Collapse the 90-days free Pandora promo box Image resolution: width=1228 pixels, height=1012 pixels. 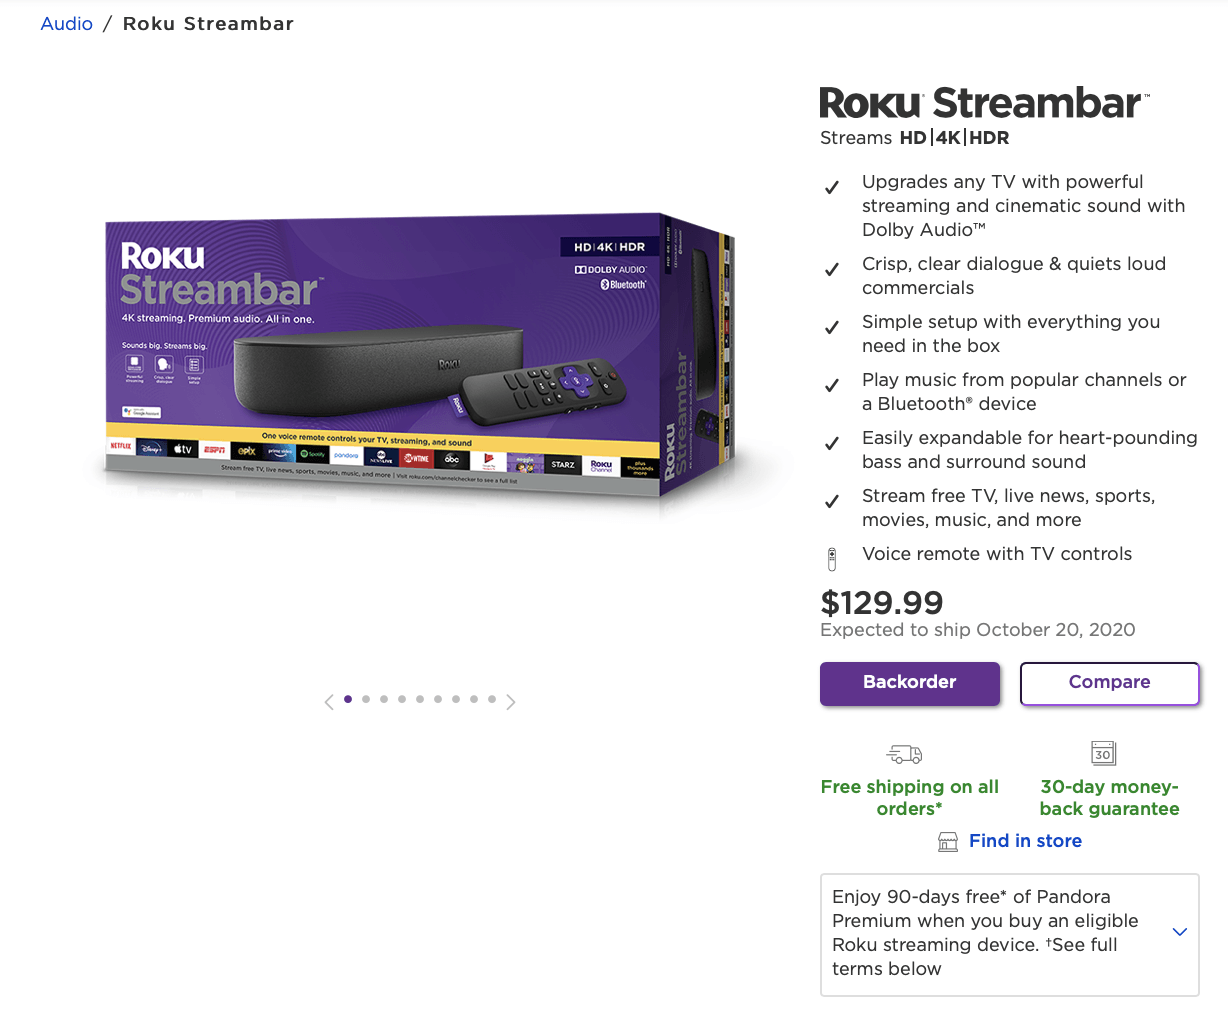tap(1179, 931)
